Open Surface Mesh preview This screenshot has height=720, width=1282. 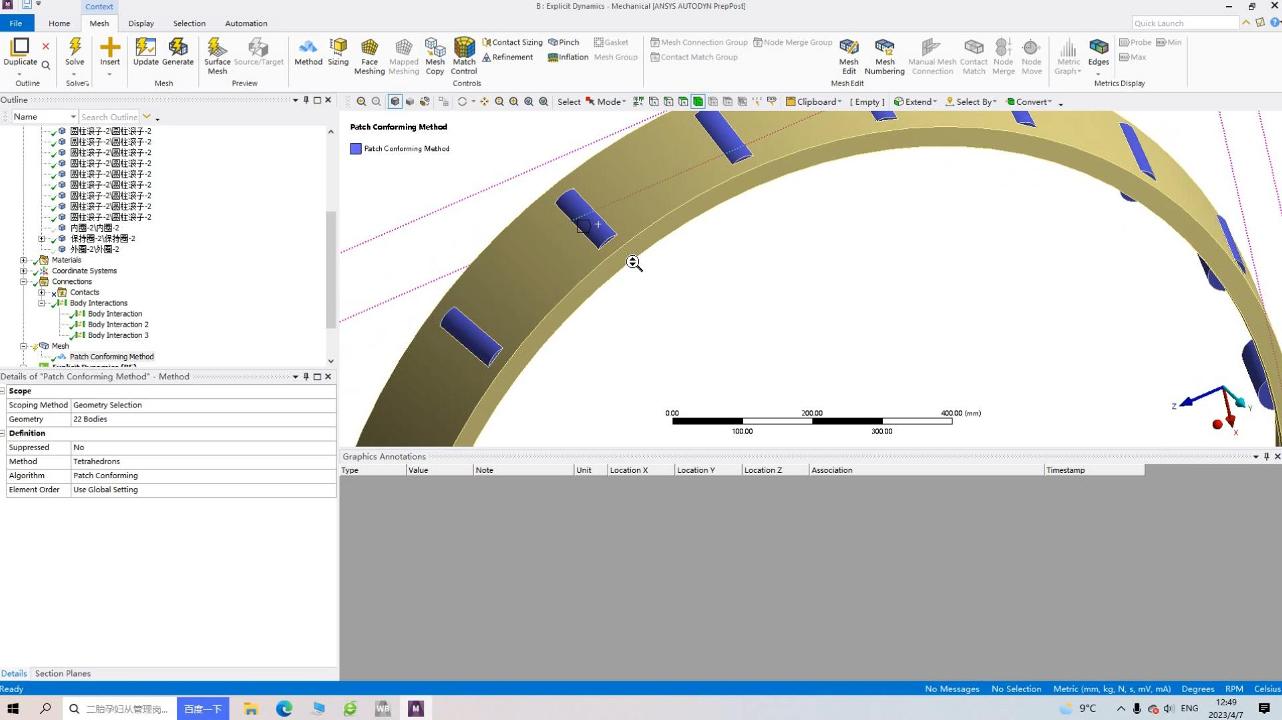(x=218, y=56)
